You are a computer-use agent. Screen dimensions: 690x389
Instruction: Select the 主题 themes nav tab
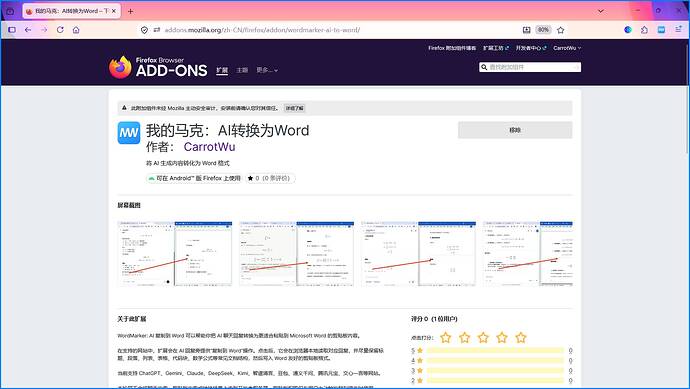click(242, 70)
